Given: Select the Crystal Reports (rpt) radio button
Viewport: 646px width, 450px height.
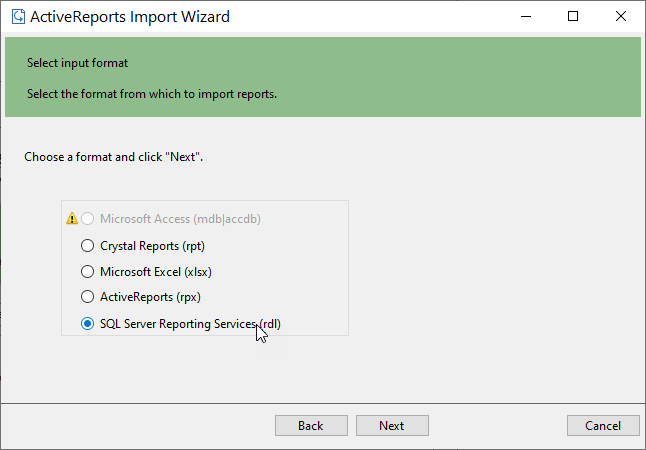Looking at the screenshot, I should (87, 246).
